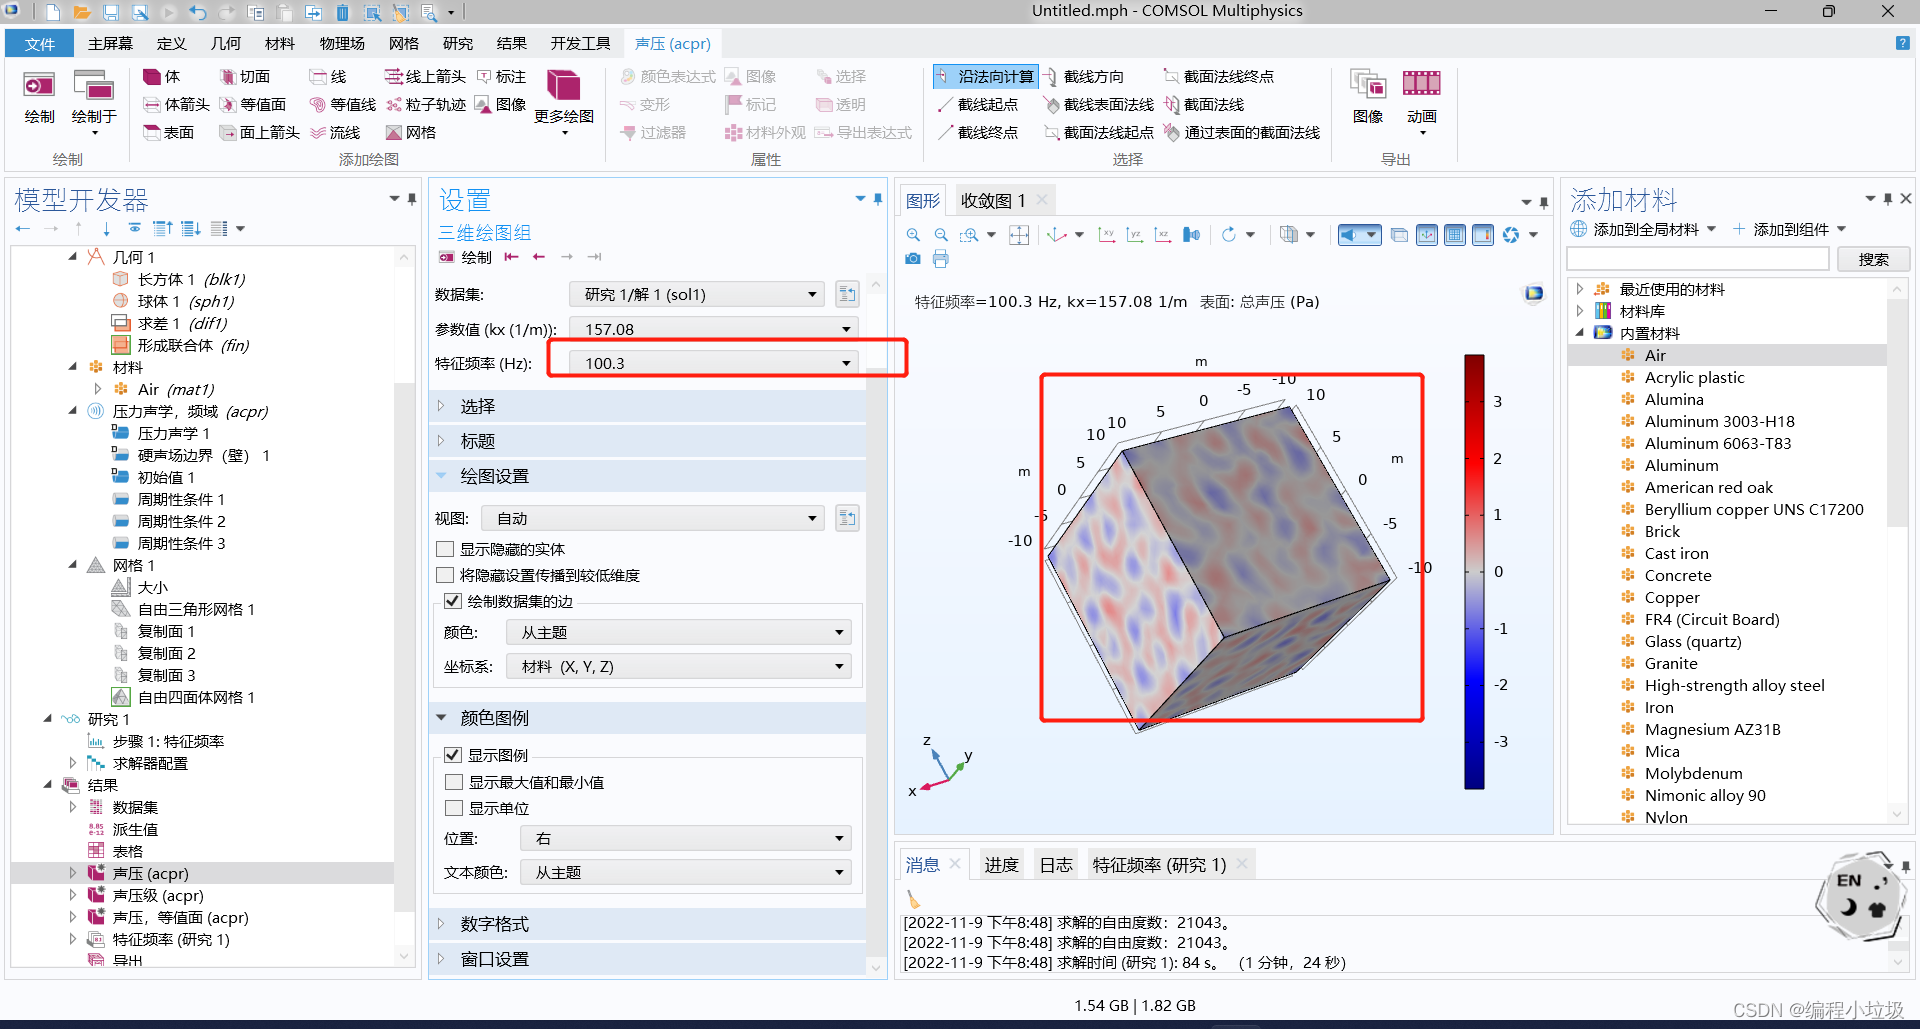
Task: Enable 显示最大值和最小值 checkbox
Action: coord(454,782)
